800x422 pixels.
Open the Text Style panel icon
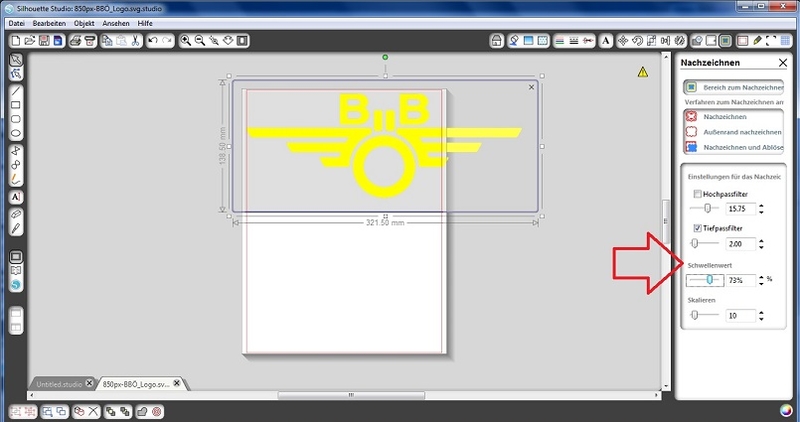605,41
